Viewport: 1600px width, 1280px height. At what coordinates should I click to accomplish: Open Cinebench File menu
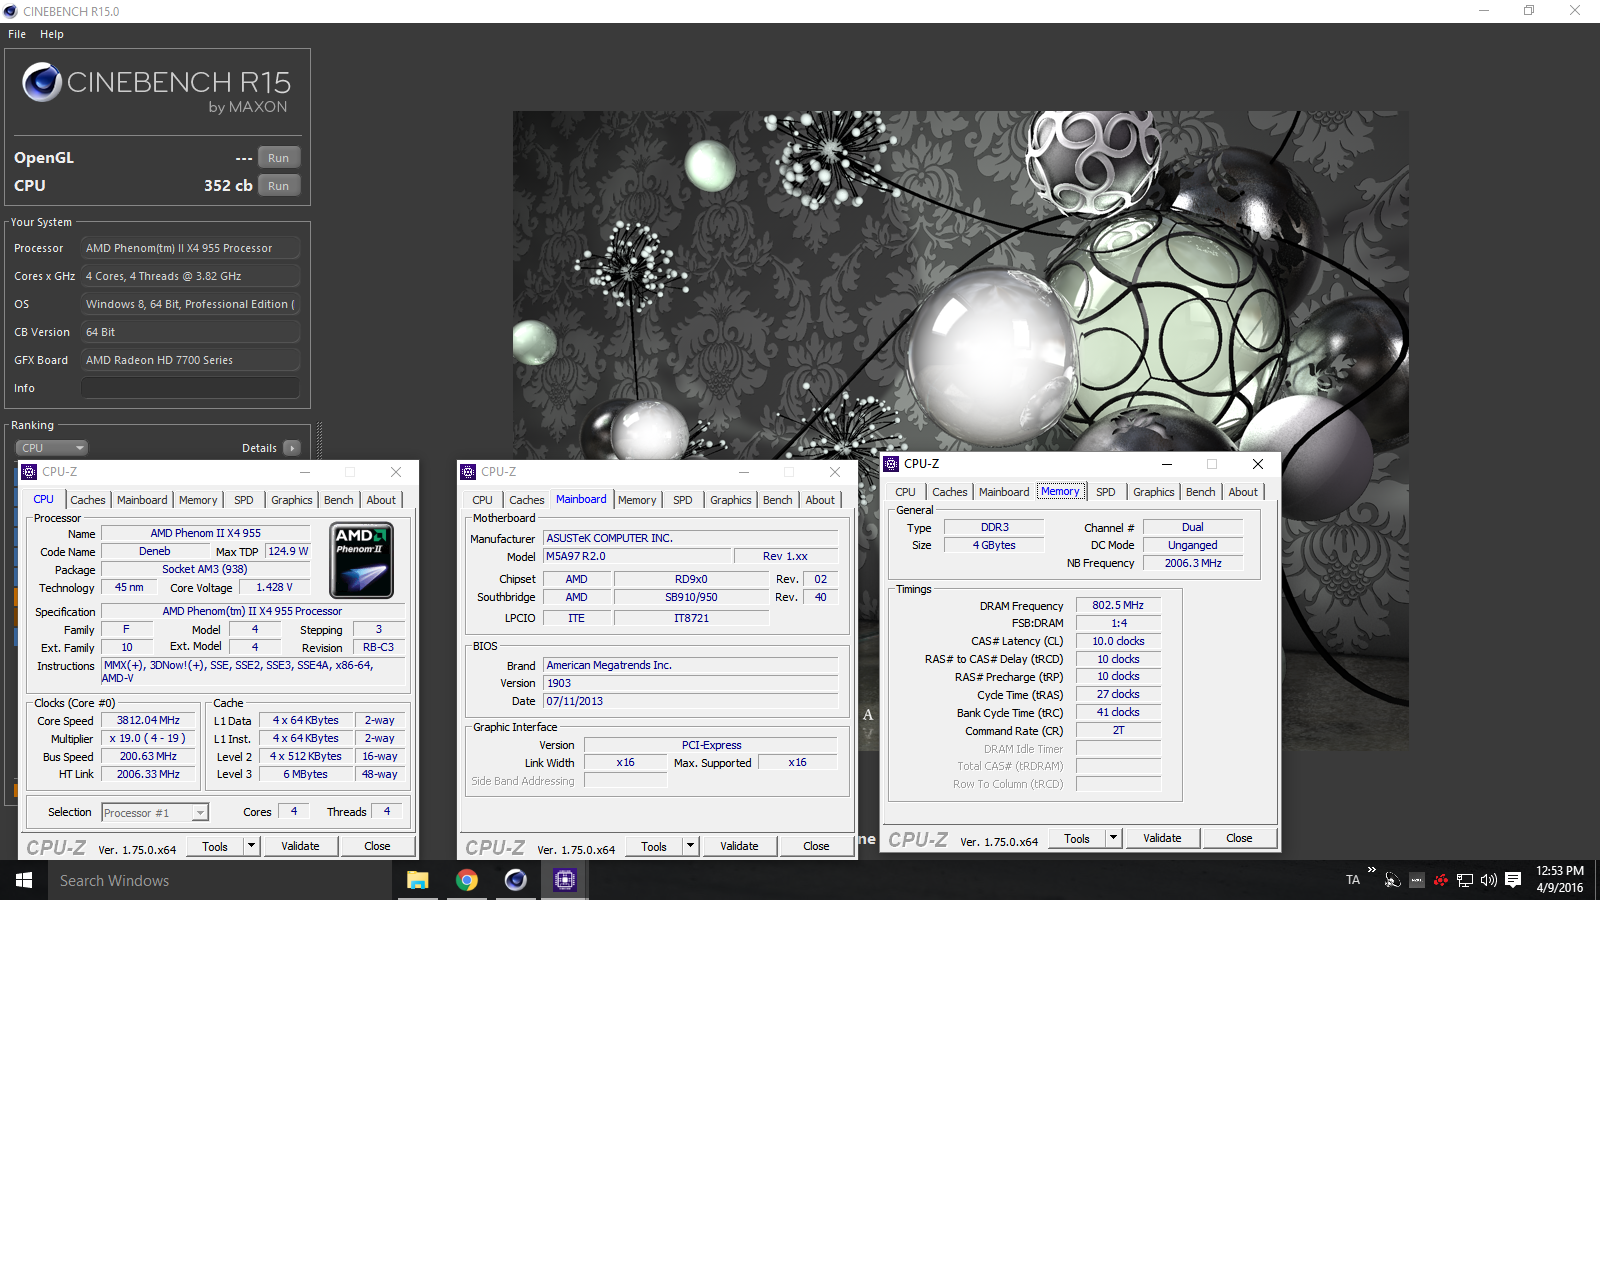(x=17, y=34)
